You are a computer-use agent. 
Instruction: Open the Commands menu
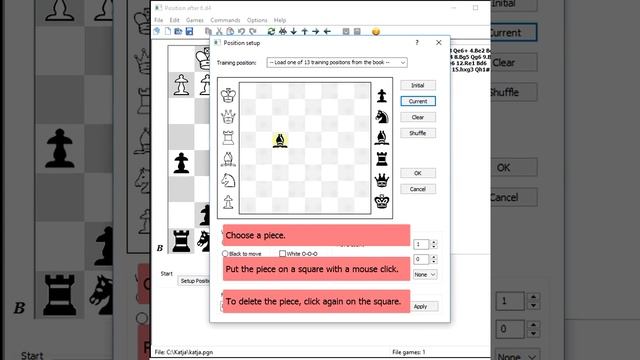pyautogui.click(x=225, y=20)
